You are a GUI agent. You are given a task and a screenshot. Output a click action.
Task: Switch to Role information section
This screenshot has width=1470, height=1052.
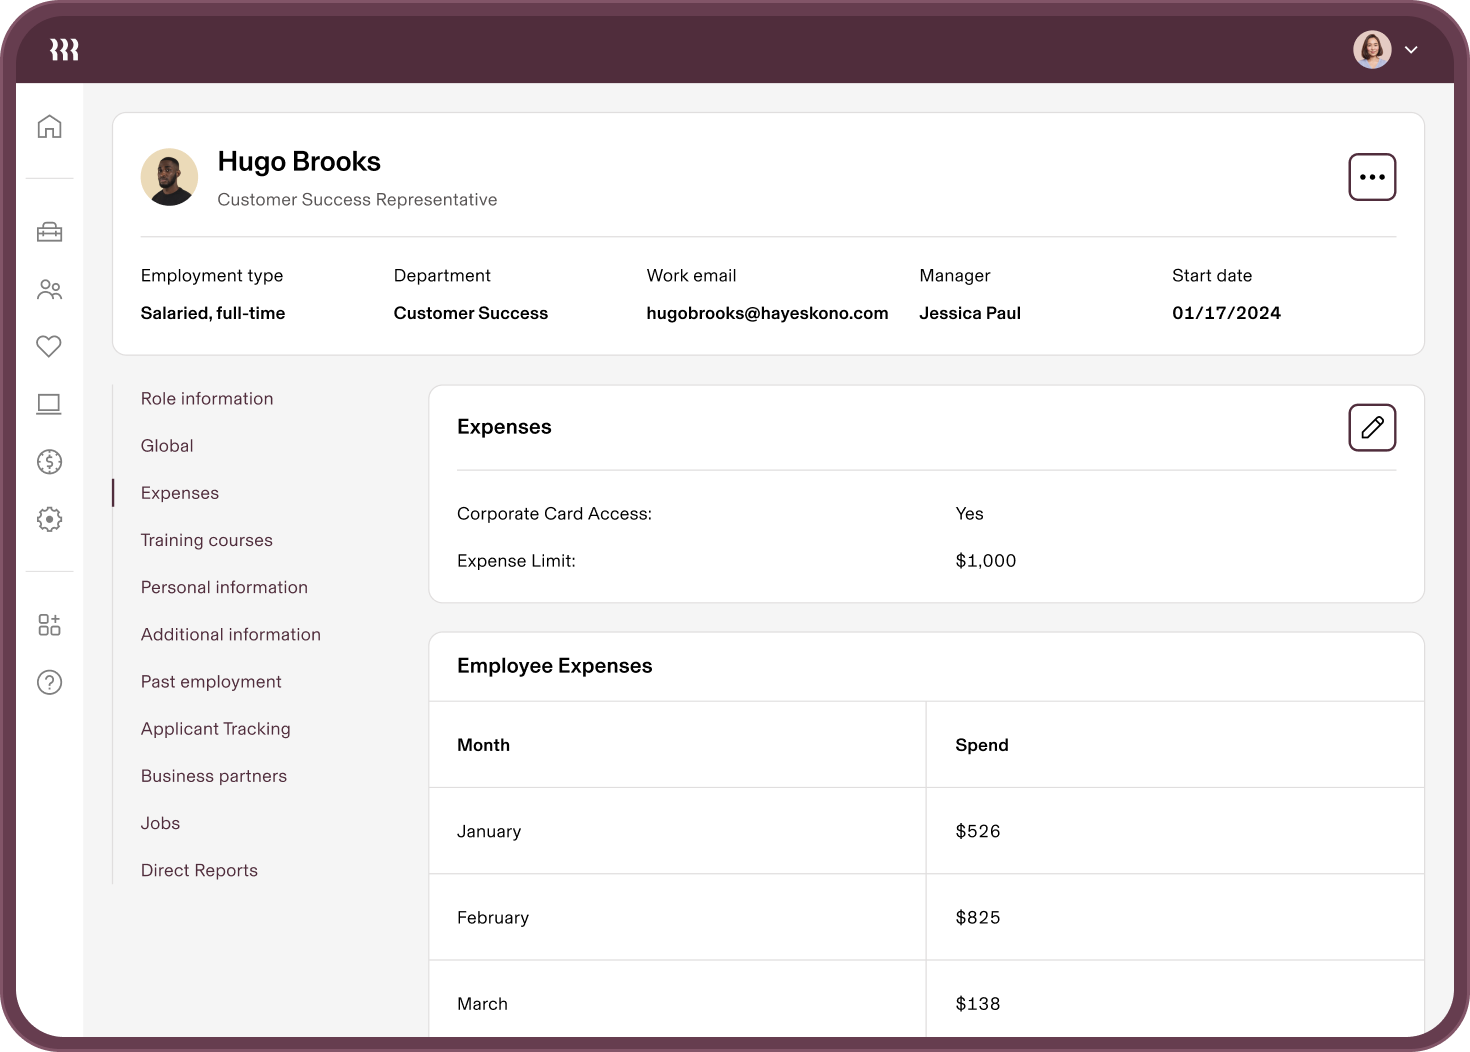point(207,399)
